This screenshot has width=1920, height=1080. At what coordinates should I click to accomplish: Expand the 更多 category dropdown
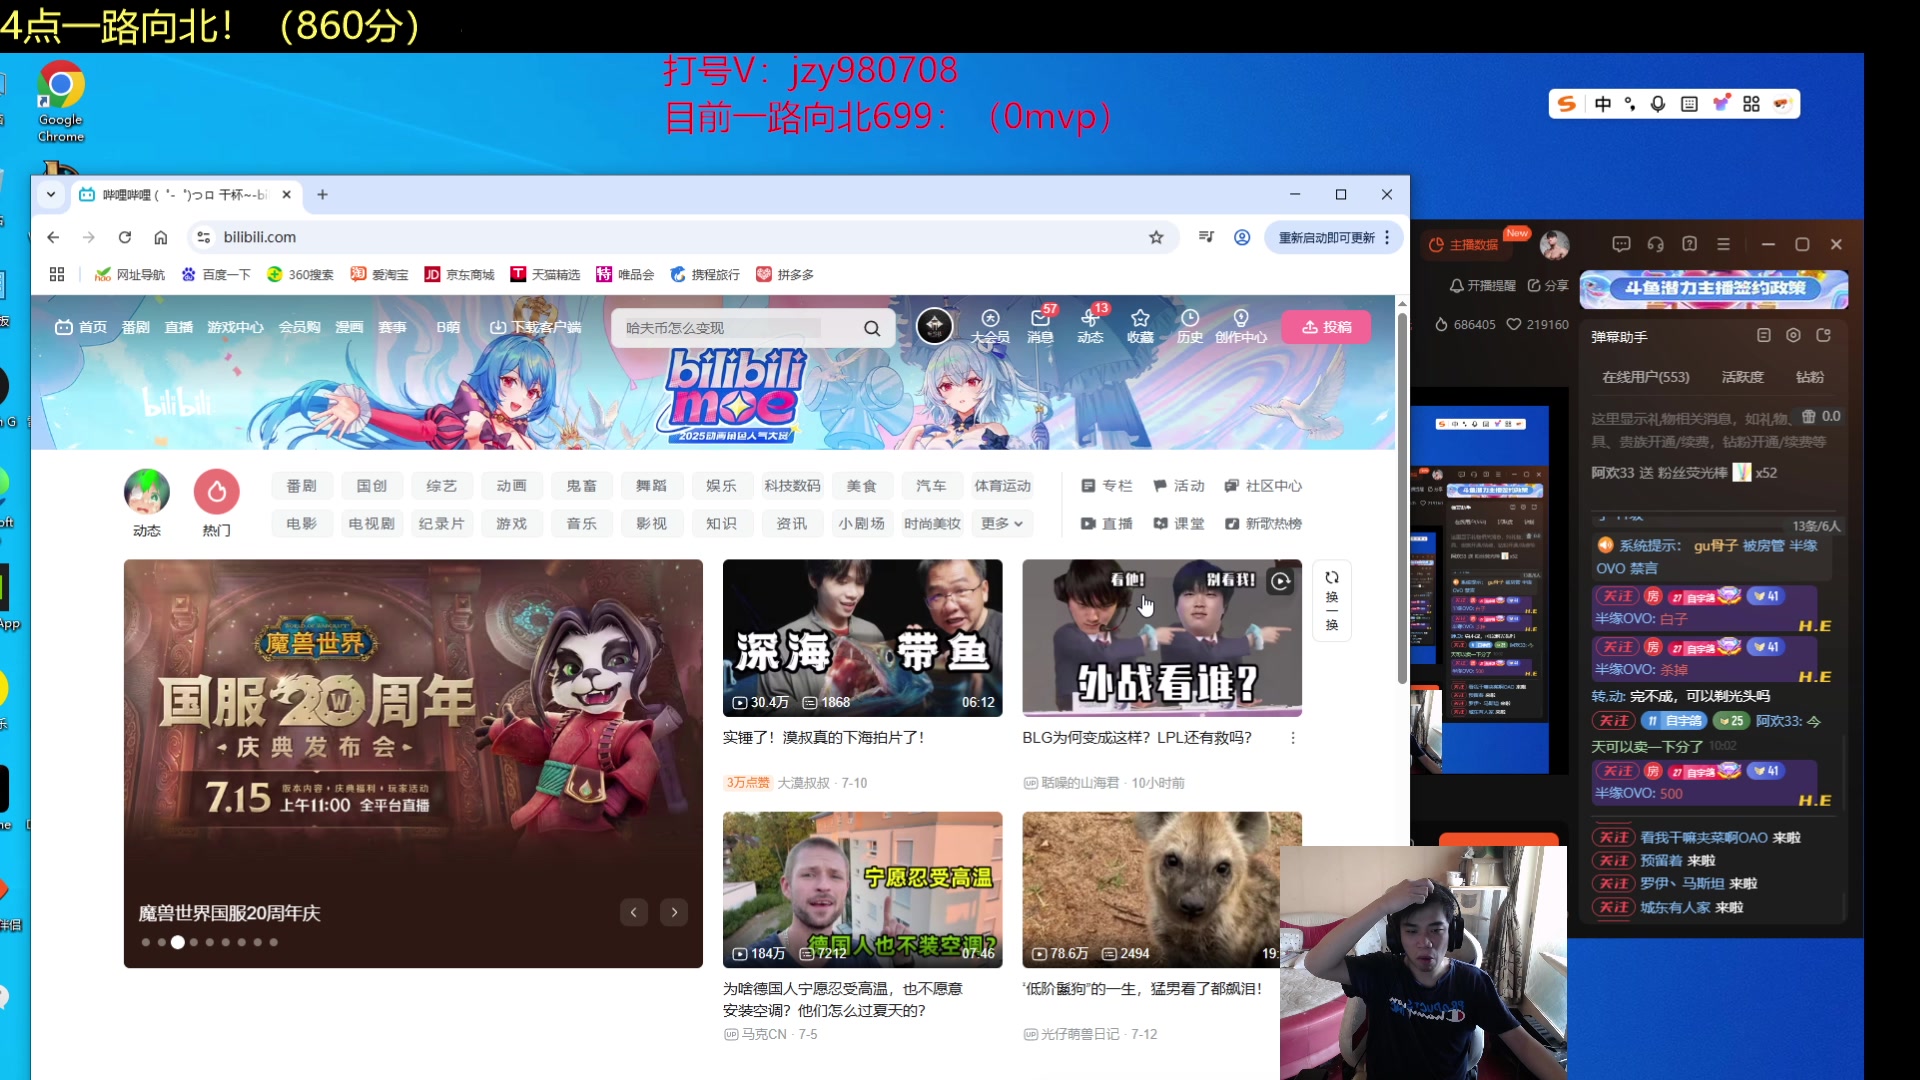click(x=1002, y=524)
